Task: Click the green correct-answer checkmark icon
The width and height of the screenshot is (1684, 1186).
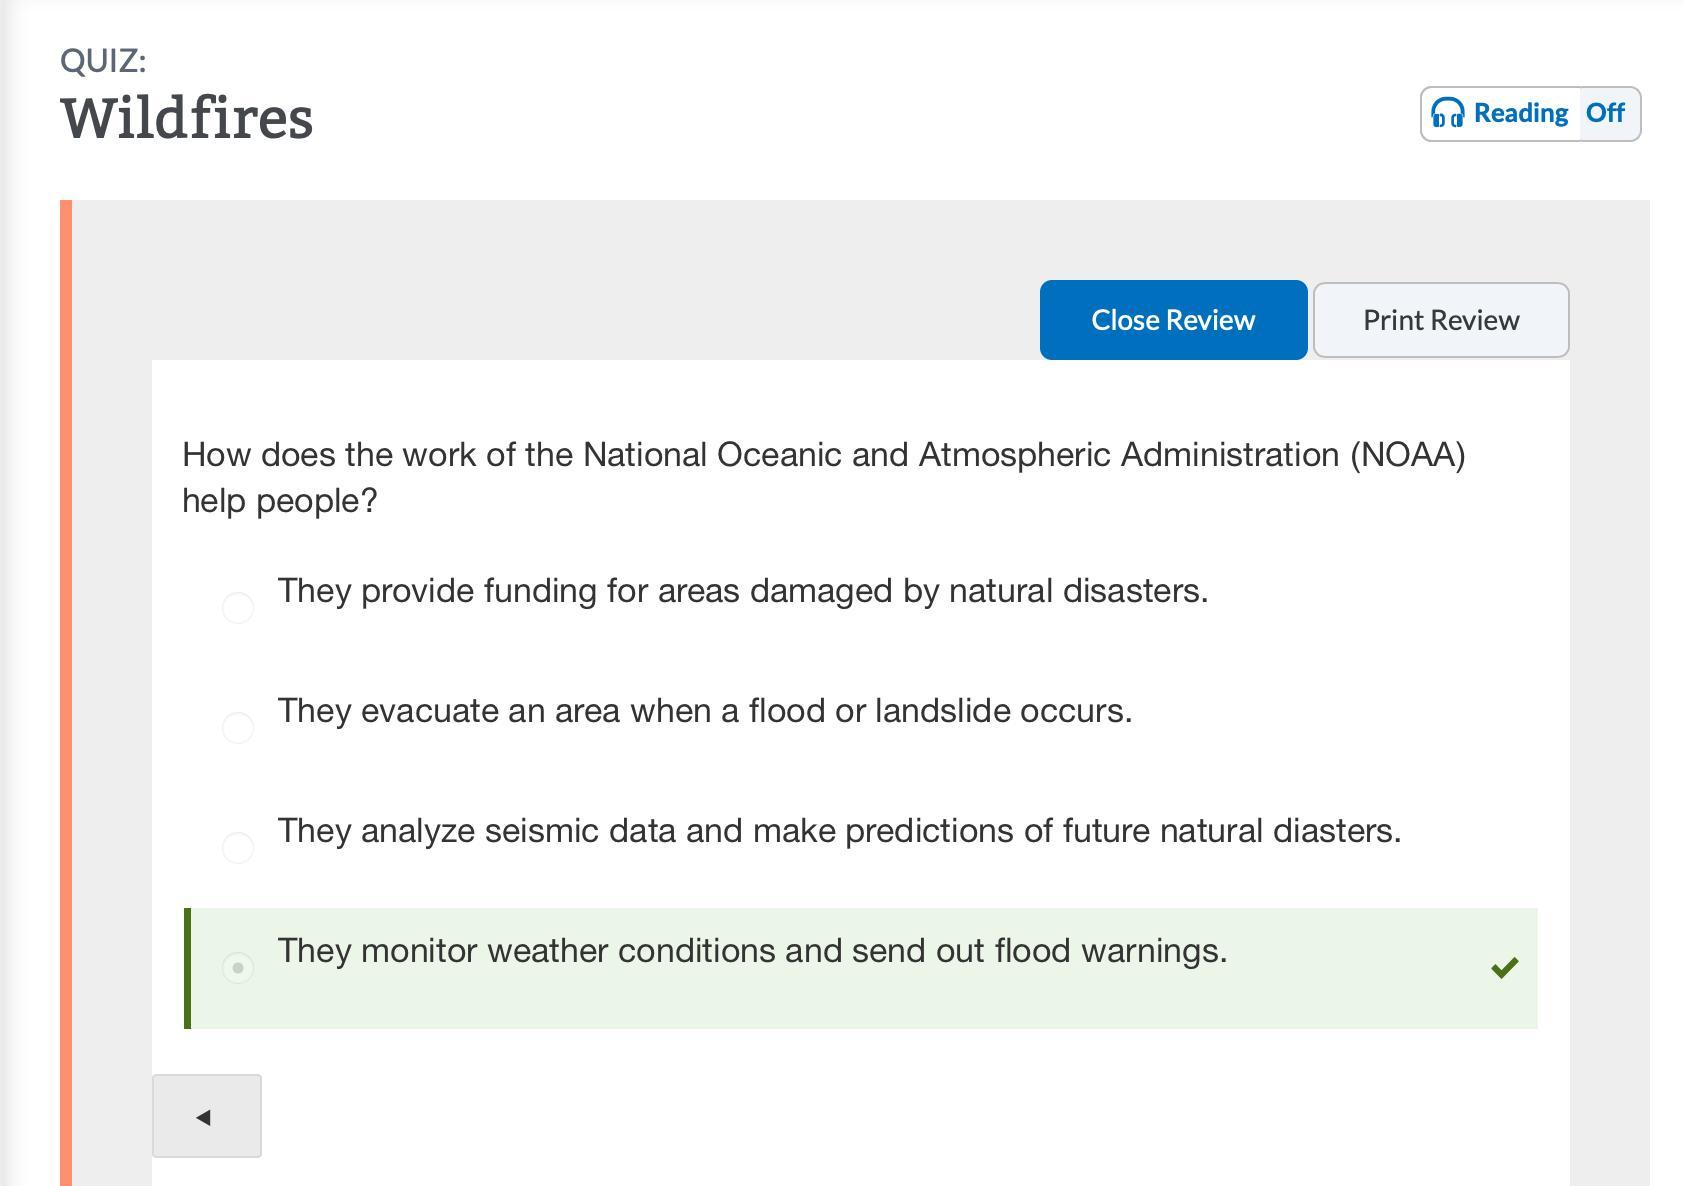Action: (1504, 967)
